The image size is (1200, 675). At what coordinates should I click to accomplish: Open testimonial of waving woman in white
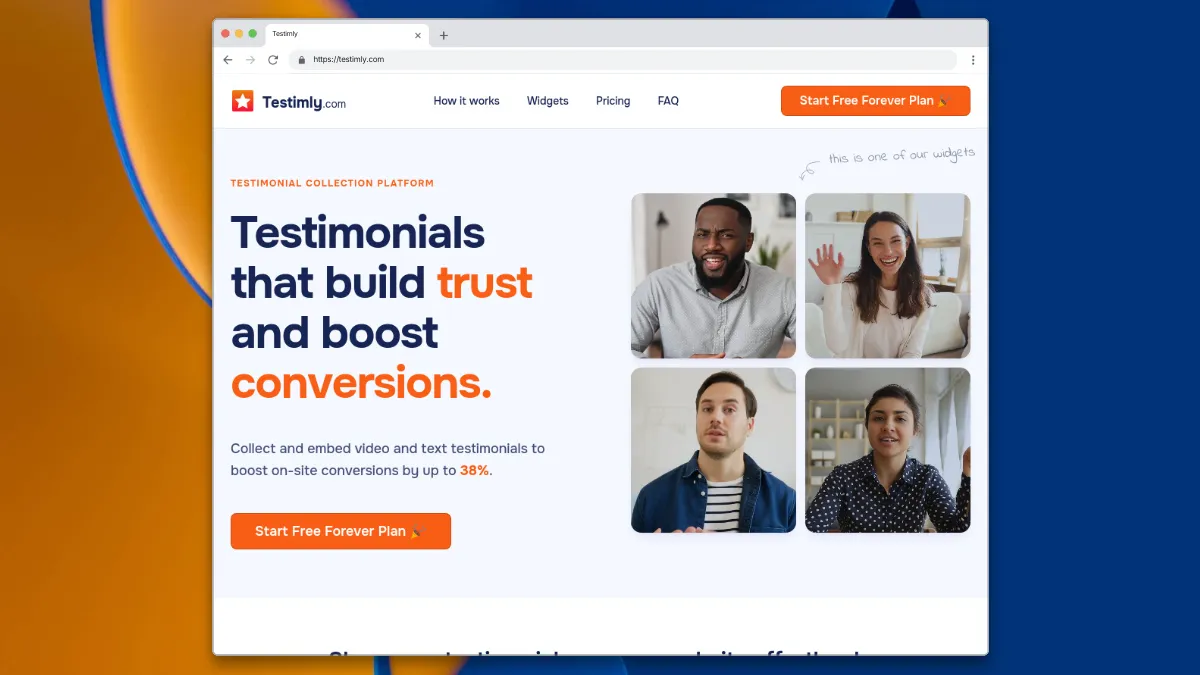887,276
